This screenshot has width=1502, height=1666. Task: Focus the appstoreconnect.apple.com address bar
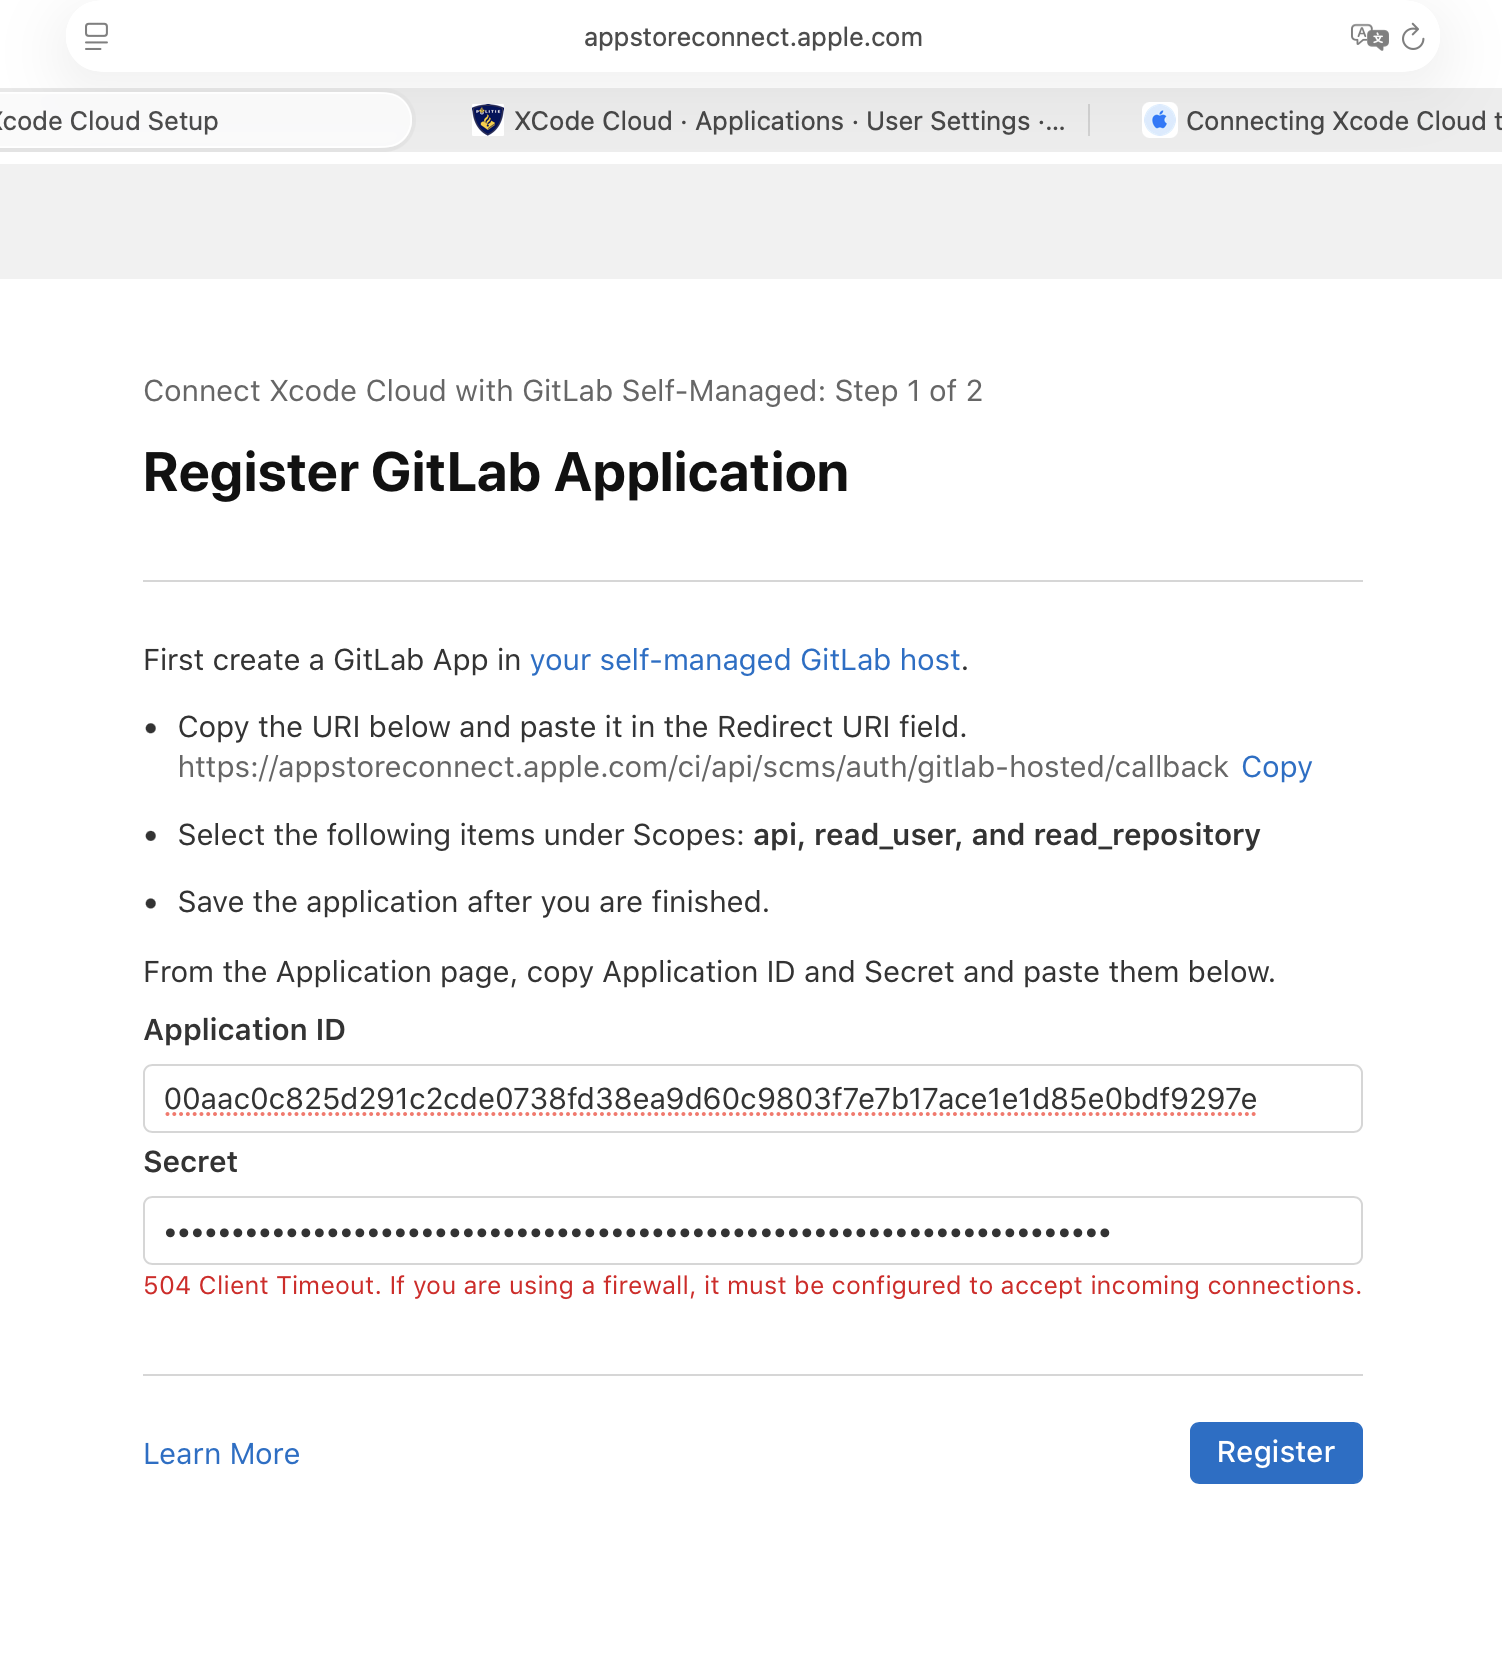click(752, 37)
